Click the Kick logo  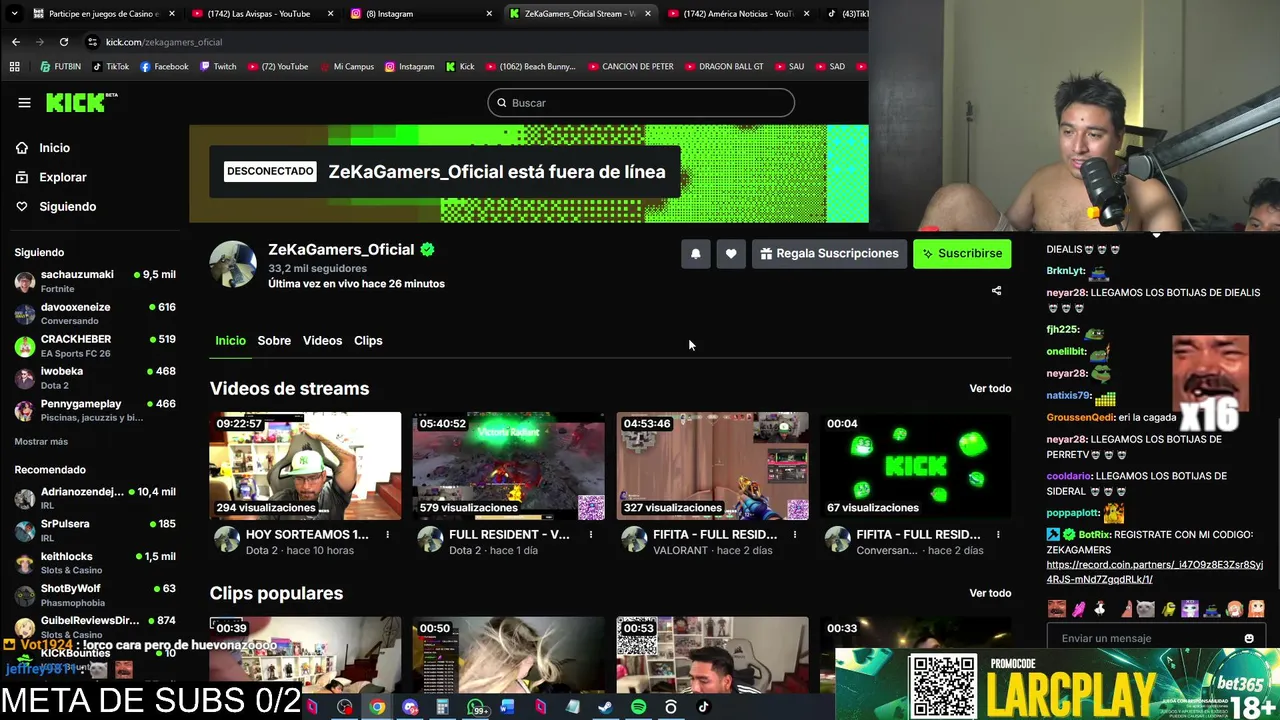pyautogui.click(x=81, y=102)
